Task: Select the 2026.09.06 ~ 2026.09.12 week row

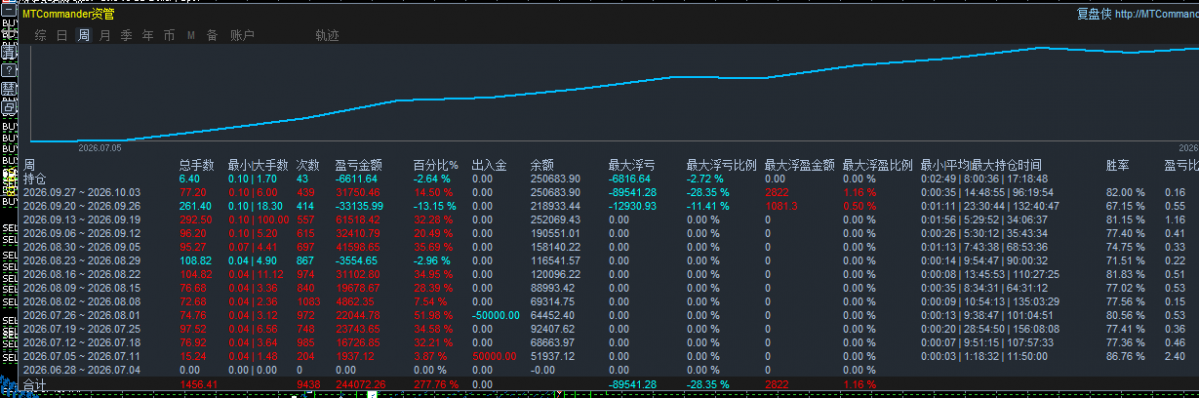Action: click(x=608, y=233)
